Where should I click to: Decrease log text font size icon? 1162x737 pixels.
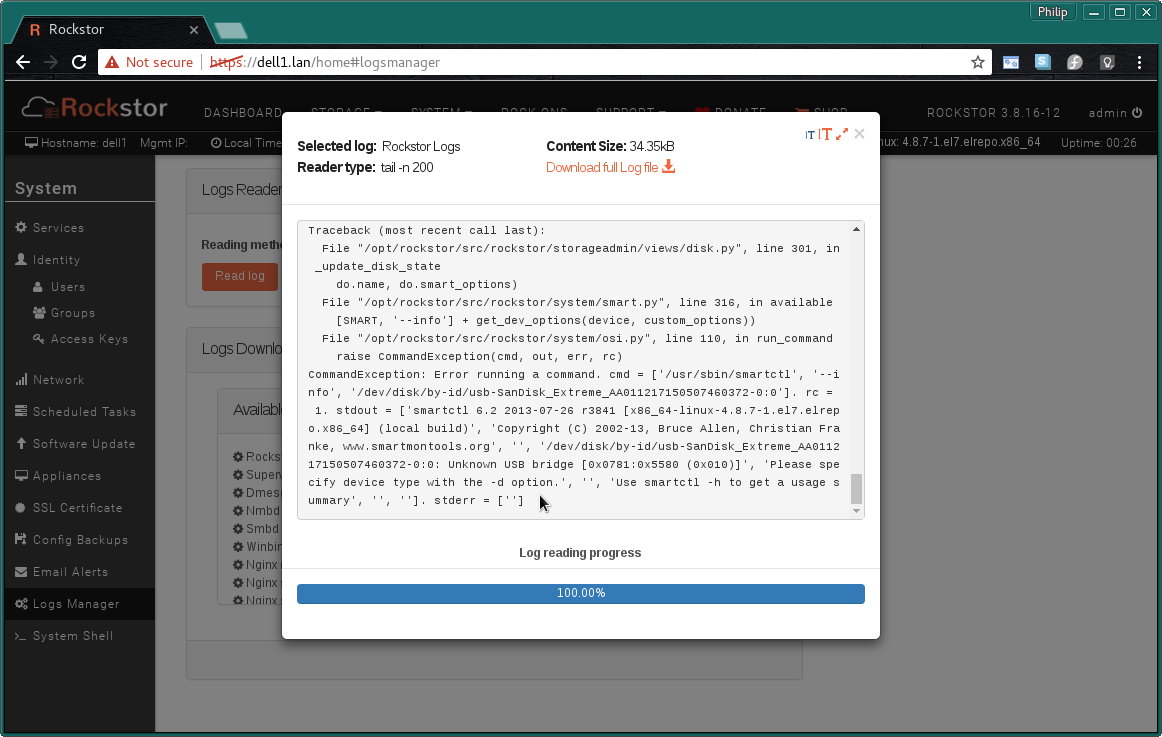[x=809, y=135]
